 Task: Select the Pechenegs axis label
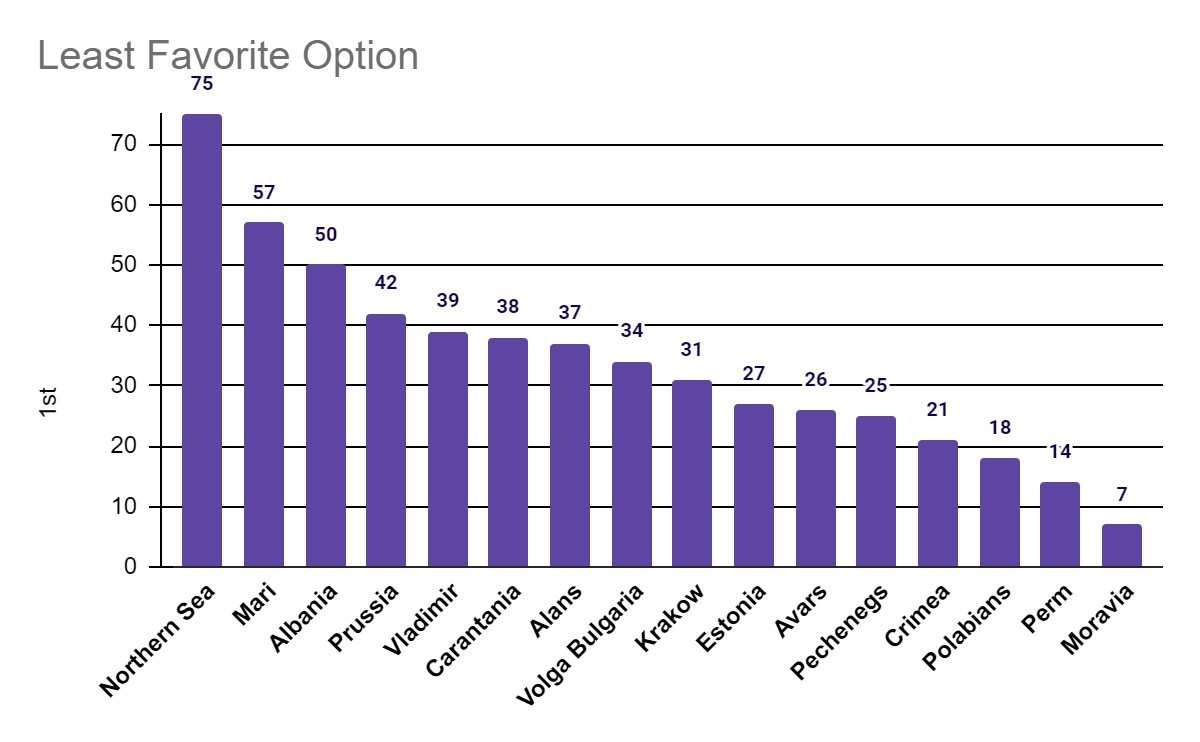[x=842, y=632]
